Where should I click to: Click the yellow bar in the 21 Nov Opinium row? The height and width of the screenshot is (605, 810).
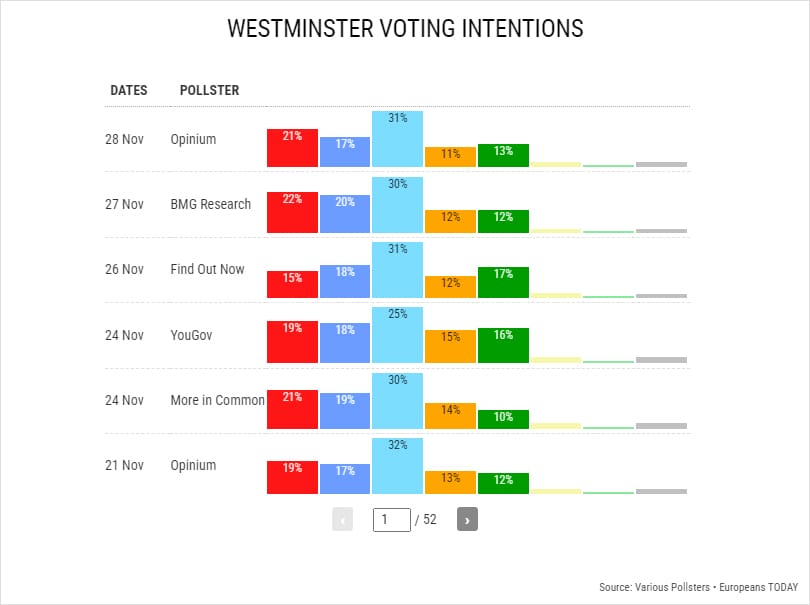pyautogui.click(x=557, y=491)
